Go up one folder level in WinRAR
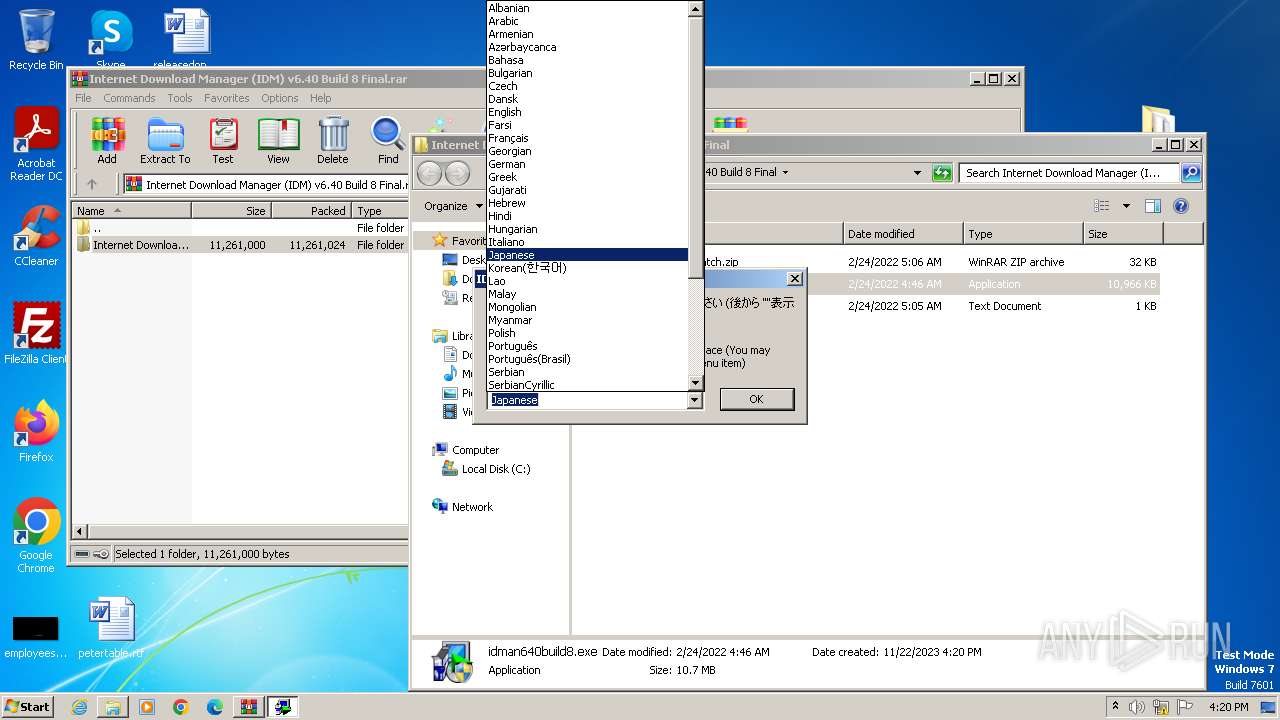Viewport: 1280px width, 720px height. [92, 184]
